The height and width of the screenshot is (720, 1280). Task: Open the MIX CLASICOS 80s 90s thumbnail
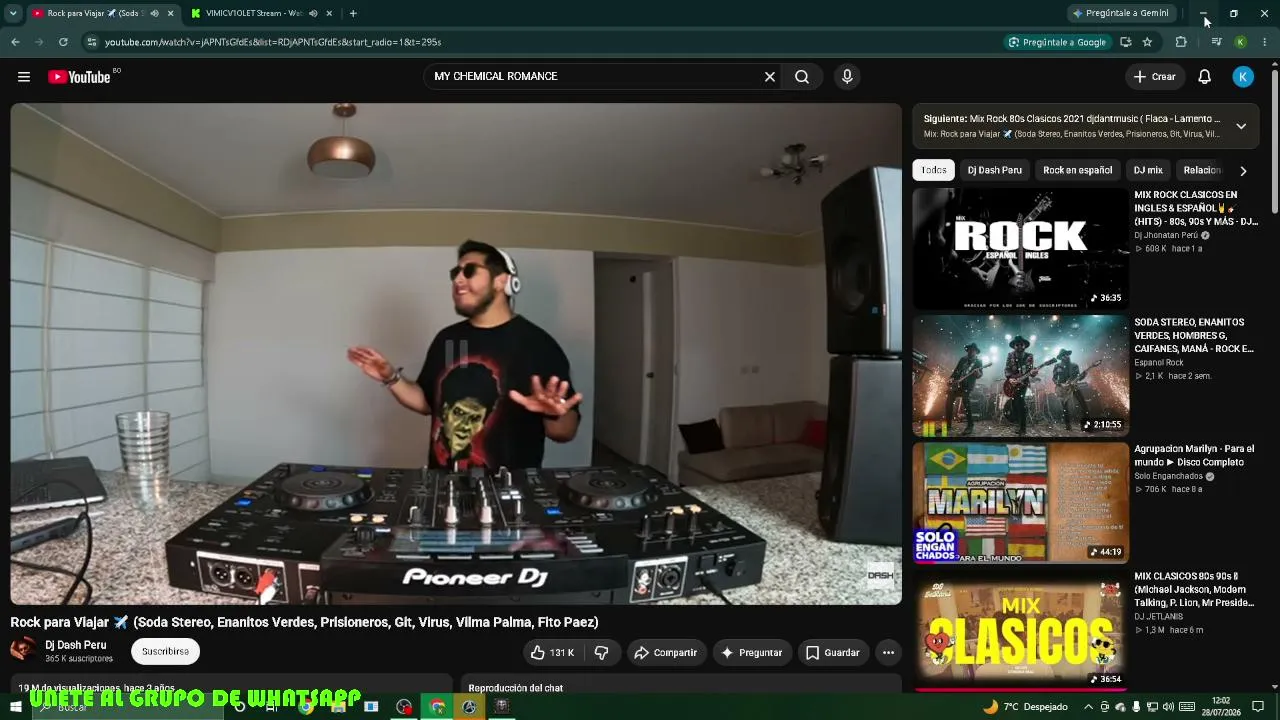(x=1020, y=630)
